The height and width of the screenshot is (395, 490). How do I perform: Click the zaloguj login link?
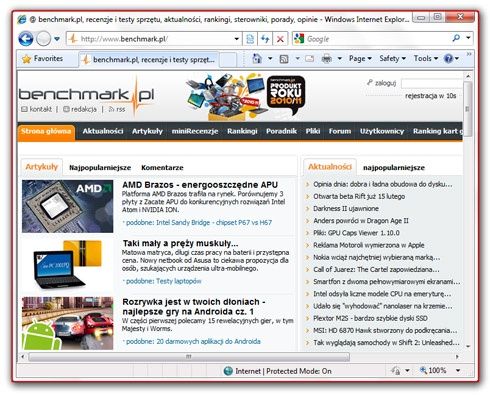[x=382, y=83]
